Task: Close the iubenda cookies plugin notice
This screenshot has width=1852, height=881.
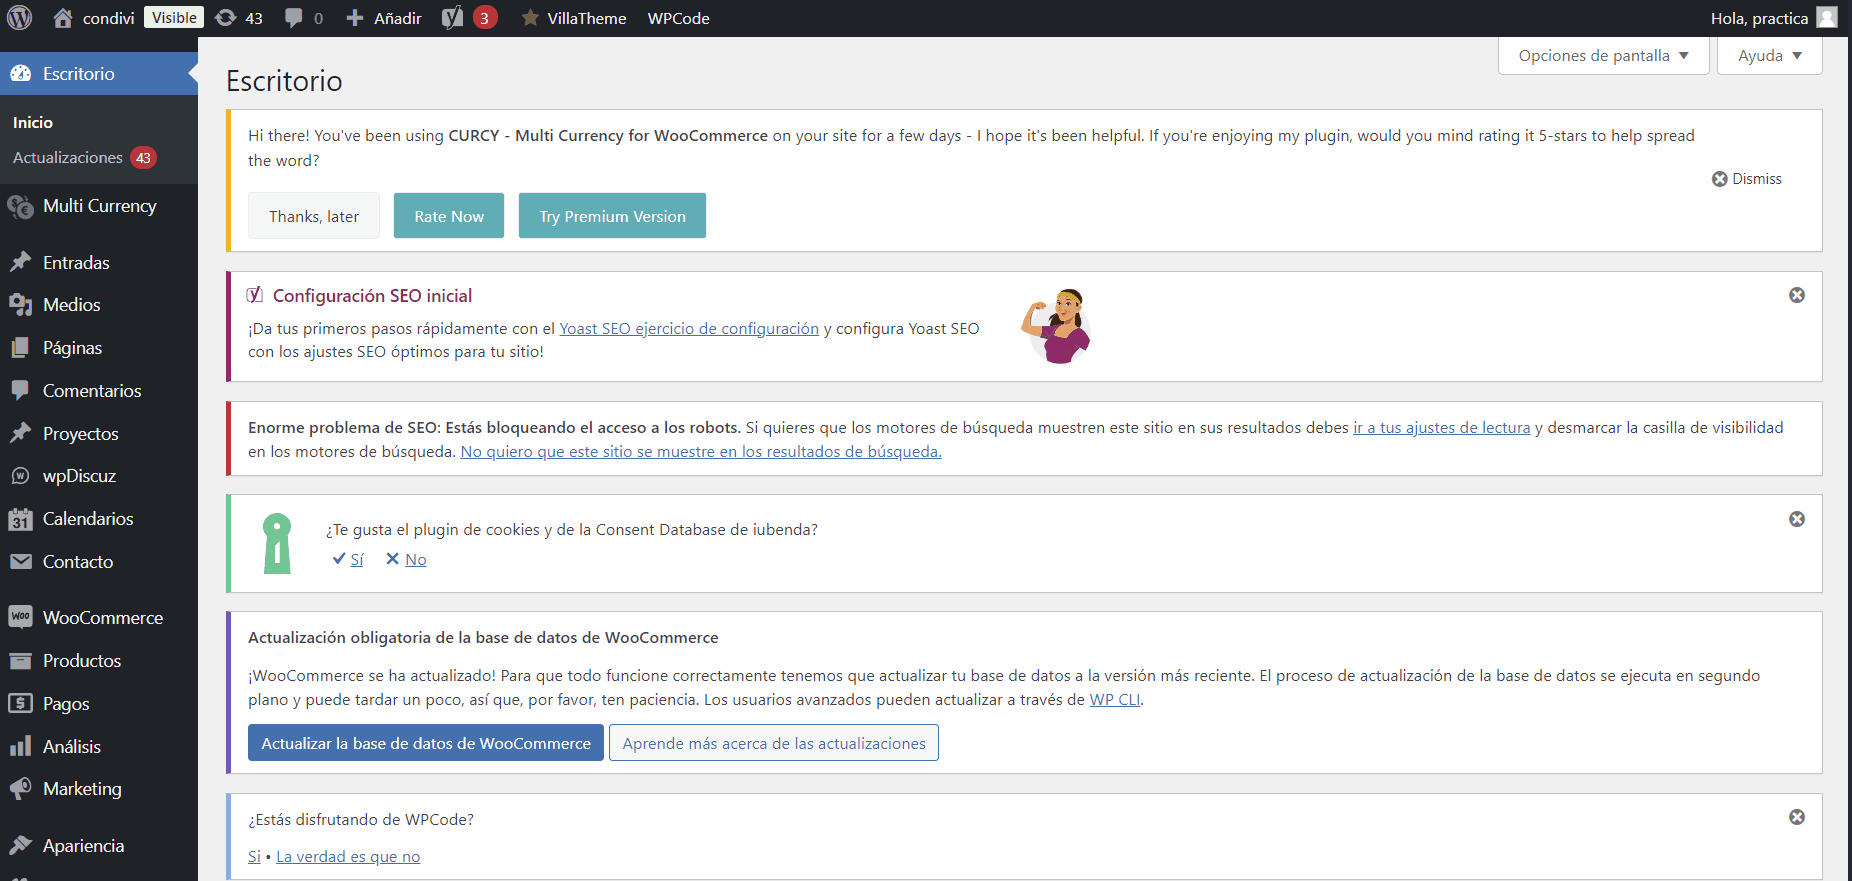Action: point(1797,519)
